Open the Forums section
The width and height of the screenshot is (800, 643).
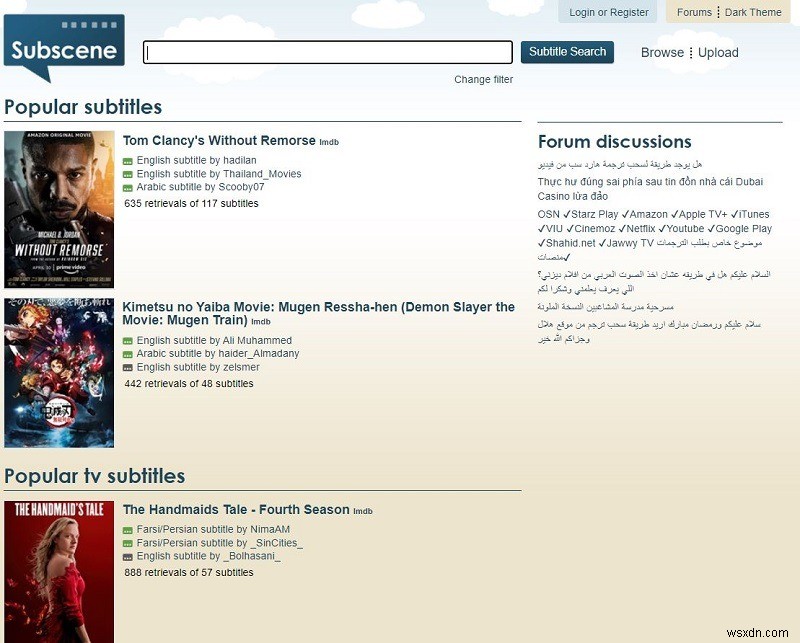tap(694, 11)
